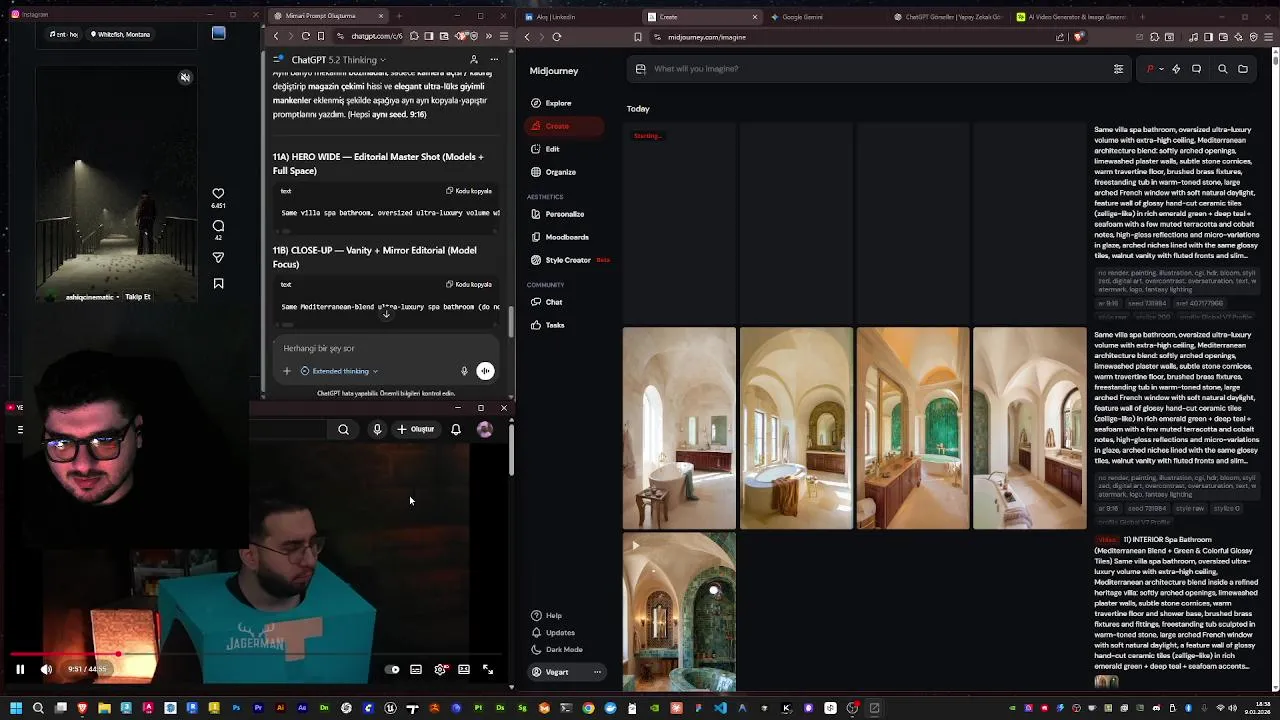This screenshot has height=720, width=1280.
Task: Open Explore in Midjourney sidebar
Action: pos(551,103)
